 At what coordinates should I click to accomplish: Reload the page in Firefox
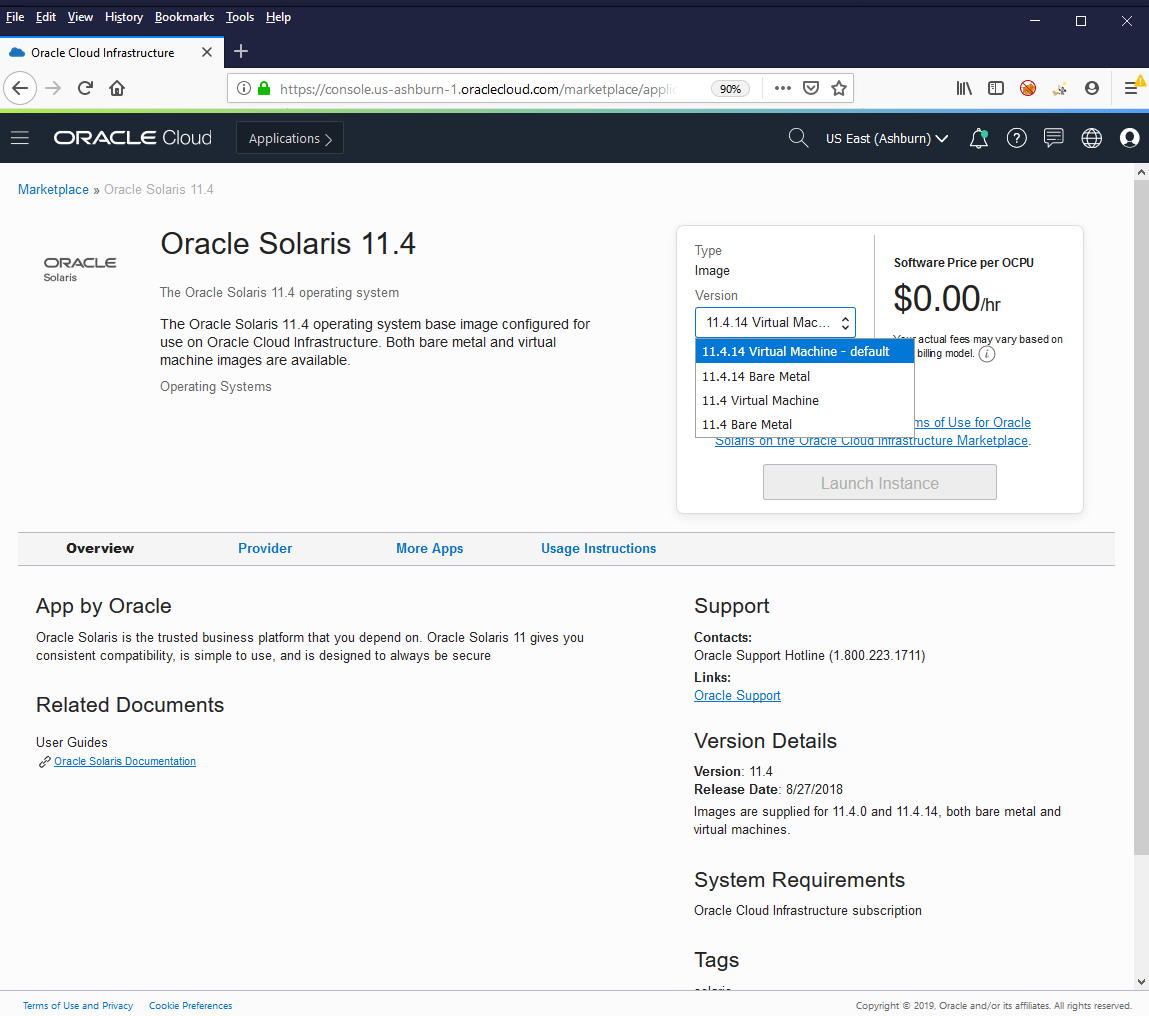(x=85, y=88)
